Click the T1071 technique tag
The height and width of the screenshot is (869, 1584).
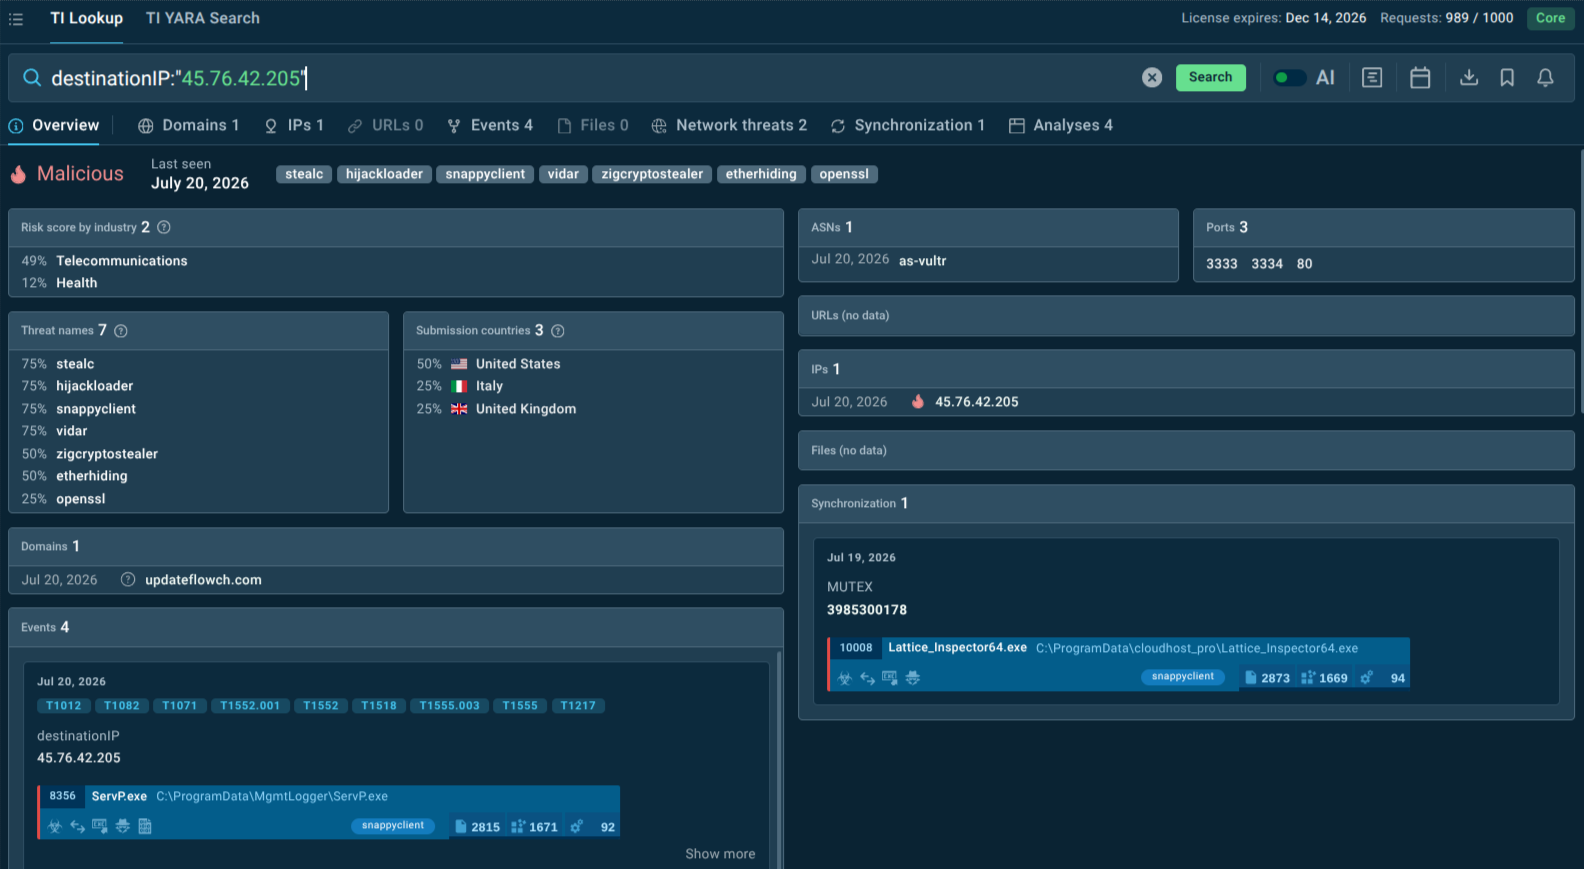click(180, 706)
